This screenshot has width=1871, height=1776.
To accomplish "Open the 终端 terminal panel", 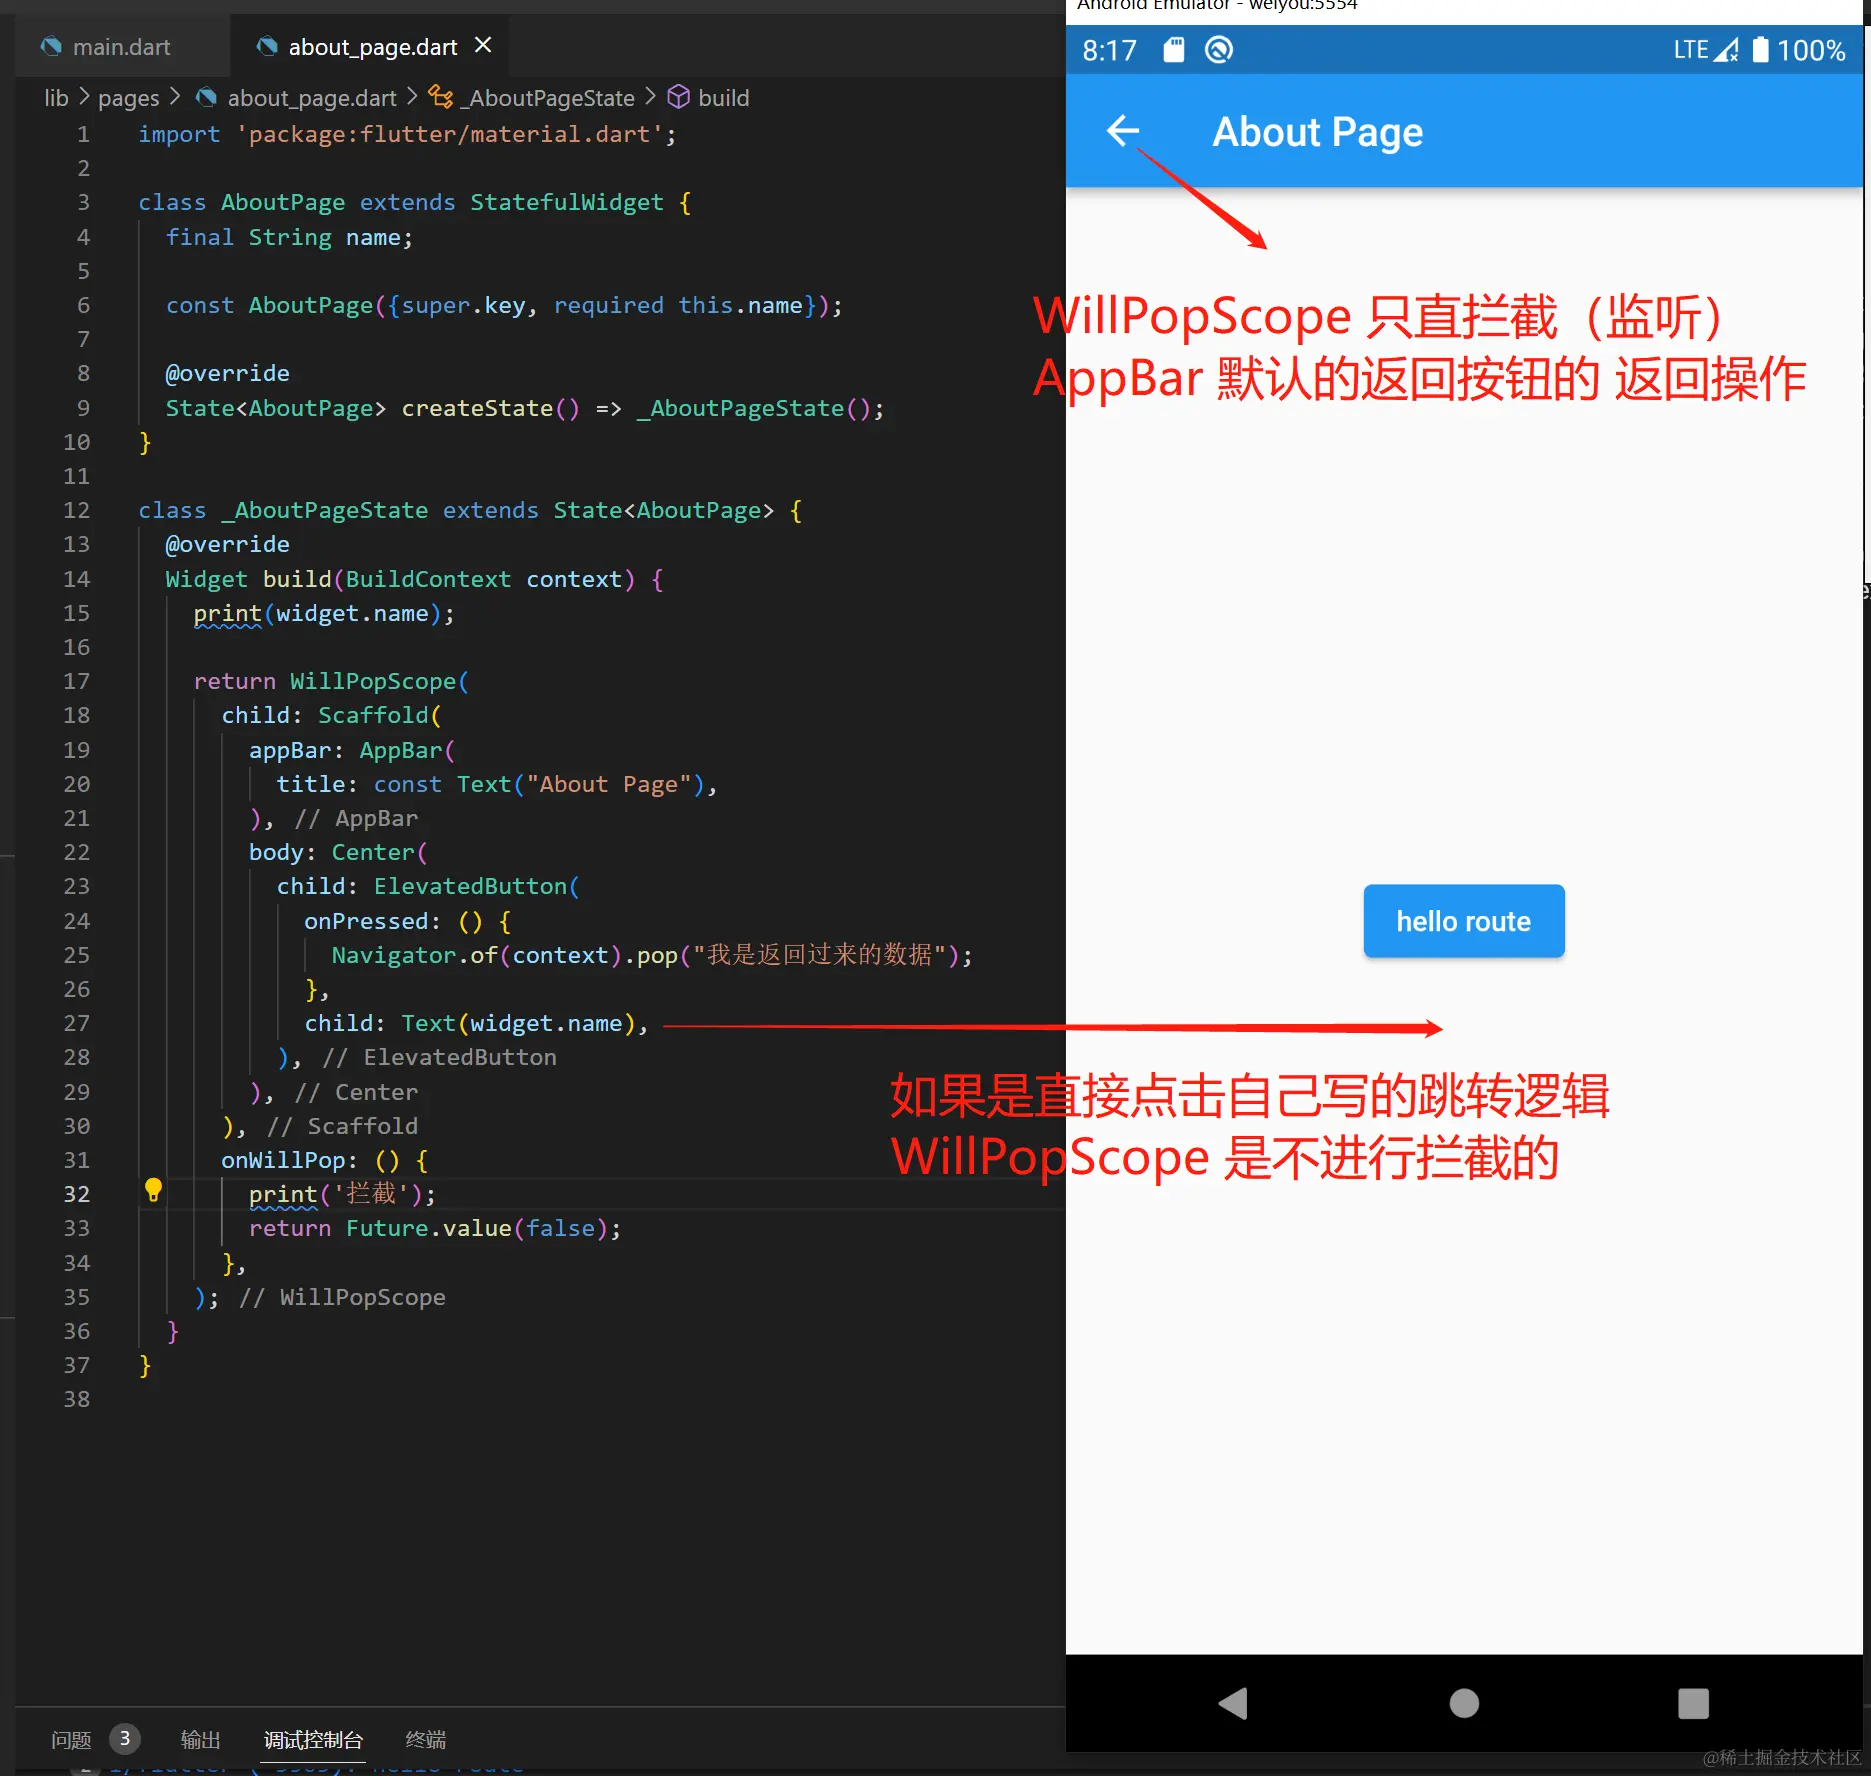I will tap(425, 1740).
